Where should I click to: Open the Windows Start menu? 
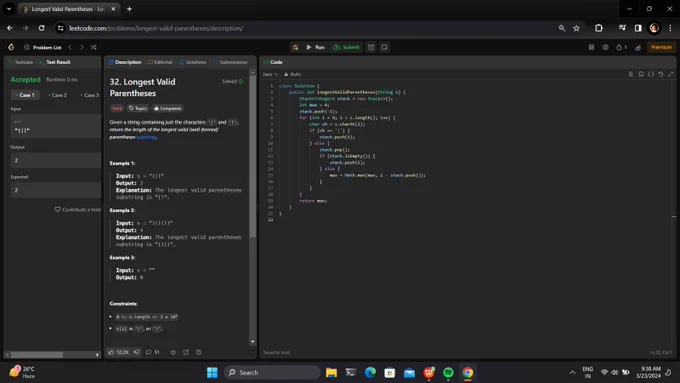tap(212, 373)
